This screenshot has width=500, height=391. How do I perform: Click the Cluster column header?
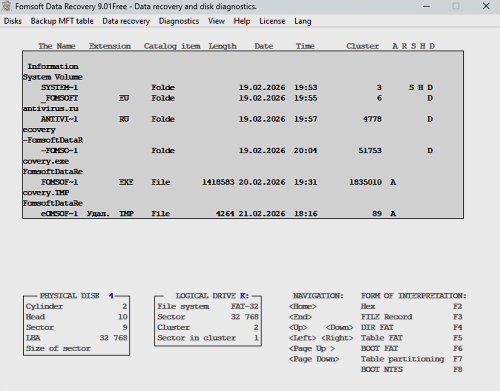pyautogui.click(x=363, y=46)
